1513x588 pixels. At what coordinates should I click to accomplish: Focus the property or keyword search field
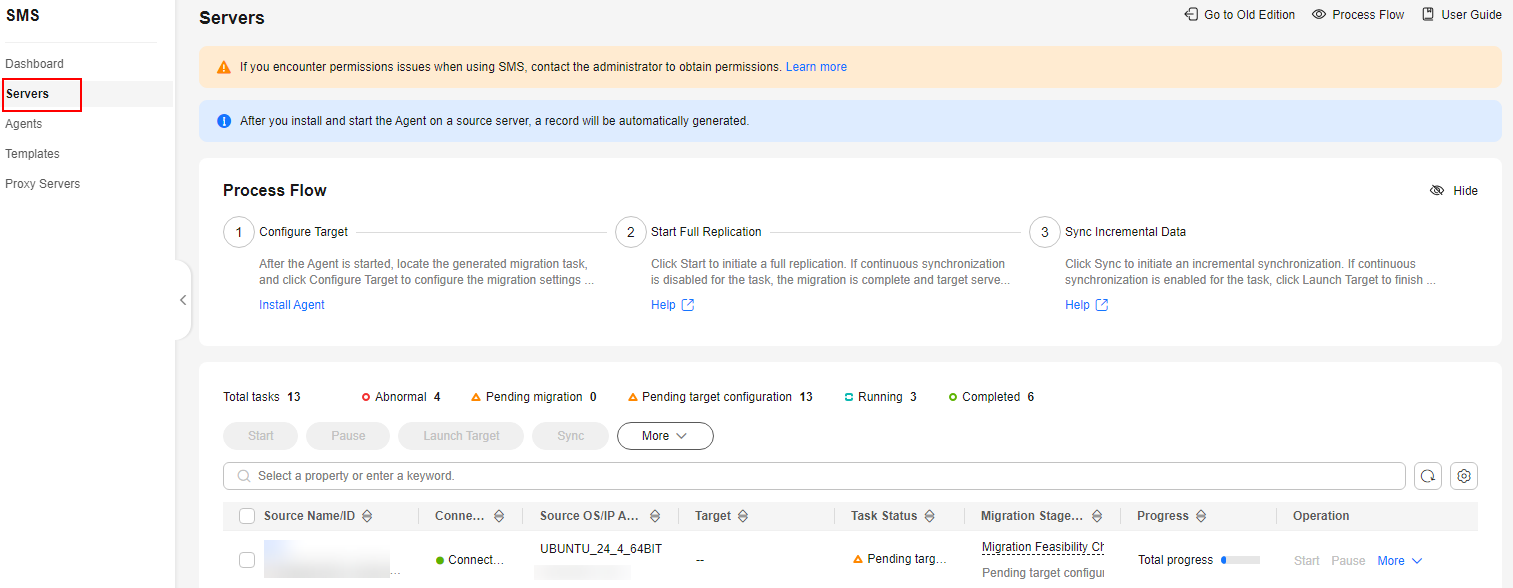814,476
